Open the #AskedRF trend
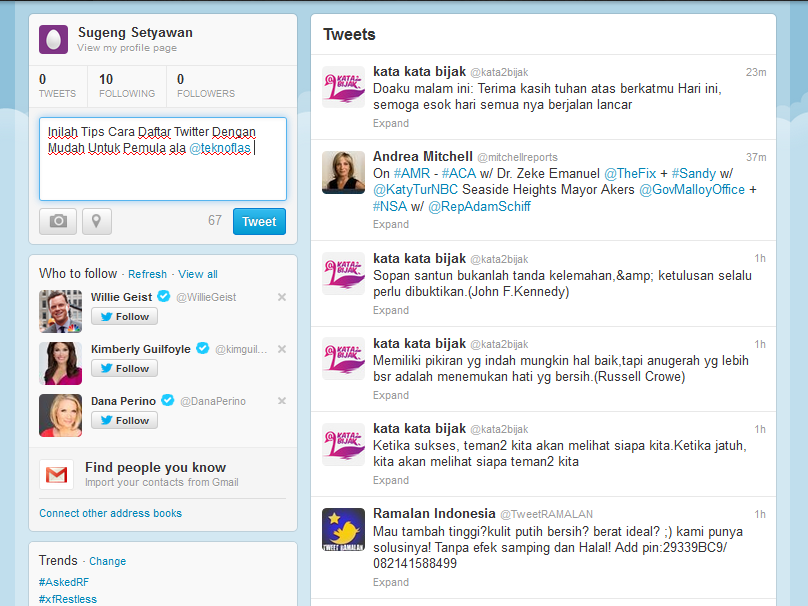Image resolution: width=808 pixels, height=606 pixels. tap(64, 582)
